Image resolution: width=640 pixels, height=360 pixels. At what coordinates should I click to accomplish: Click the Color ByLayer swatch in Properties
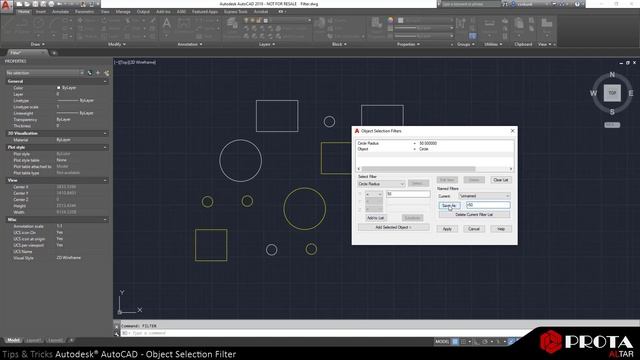click(58, 88)
